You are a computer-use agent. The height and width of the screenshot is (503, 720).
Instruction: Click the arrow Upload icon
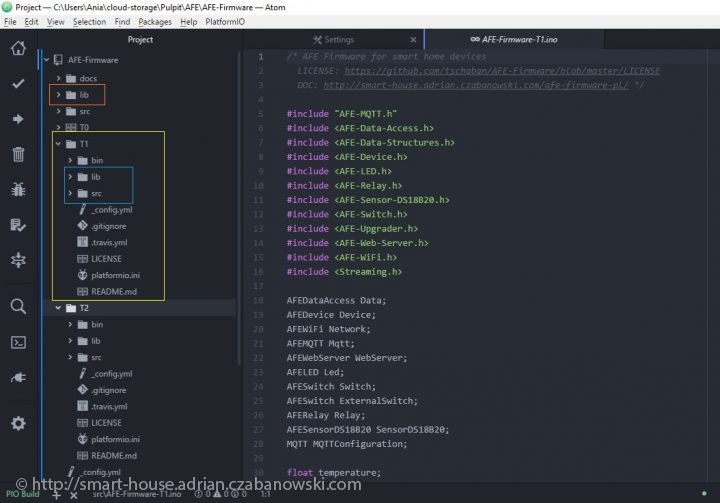(x=18, y=119)
